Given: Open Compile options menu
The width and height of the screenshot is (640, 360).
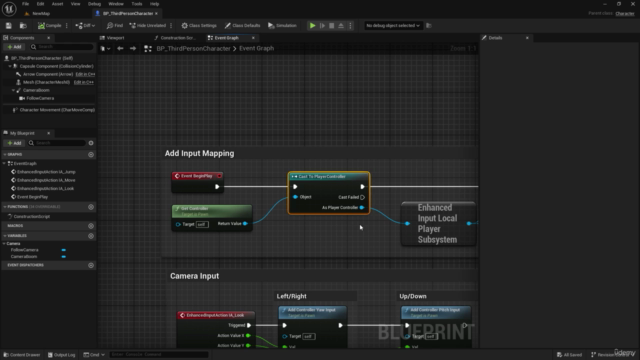Looking at the screenshot, I should point(67,26).
